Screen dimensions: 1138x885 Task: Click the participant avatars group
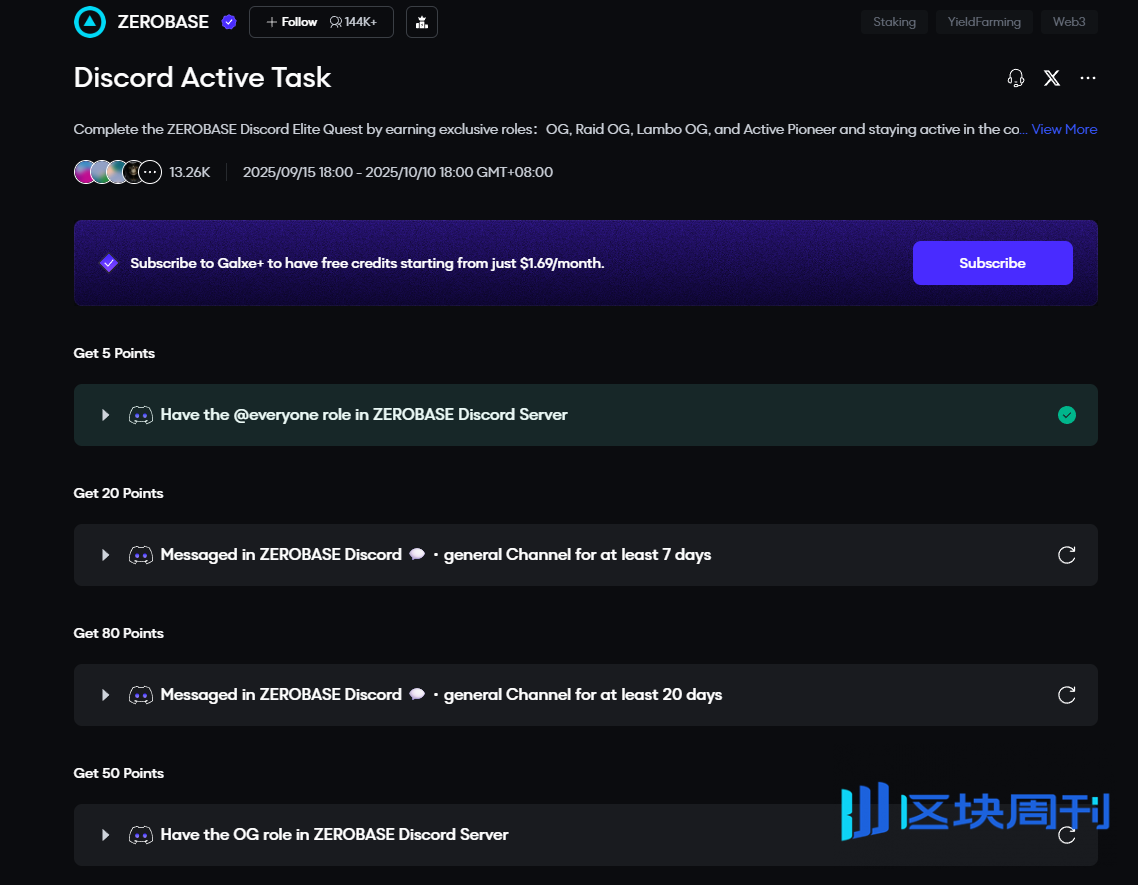pos(117,172)
